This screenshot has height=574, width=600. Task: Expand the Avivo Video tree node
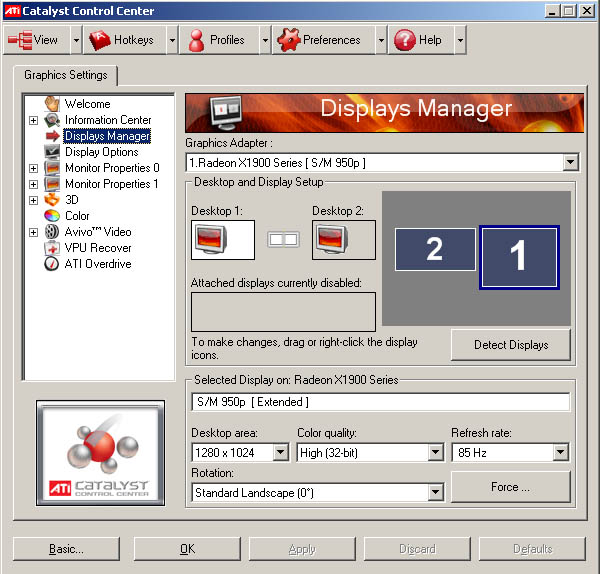[x=34, y=232]
